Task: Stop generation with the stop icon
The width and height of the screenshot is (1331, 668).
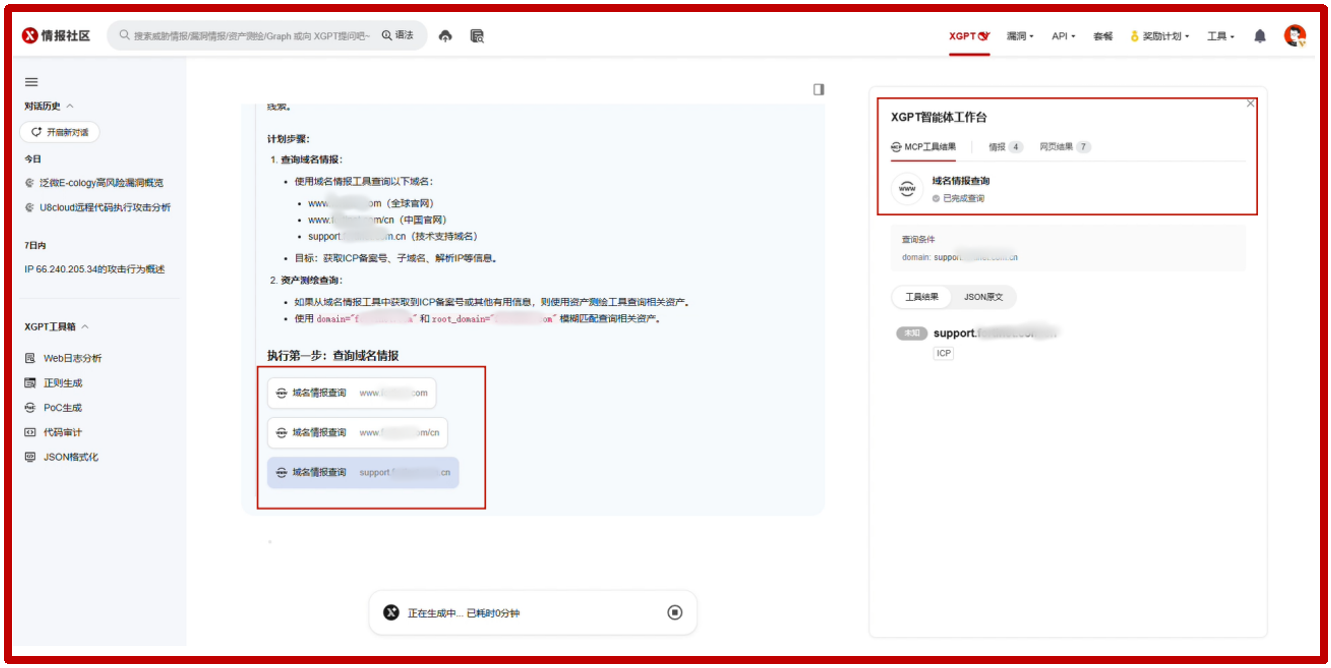Action: 675,612
